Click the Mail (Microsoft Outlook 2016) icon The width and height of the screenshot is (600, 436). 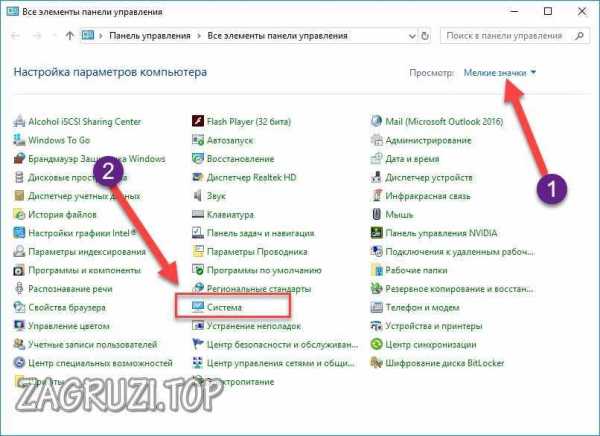377,121
